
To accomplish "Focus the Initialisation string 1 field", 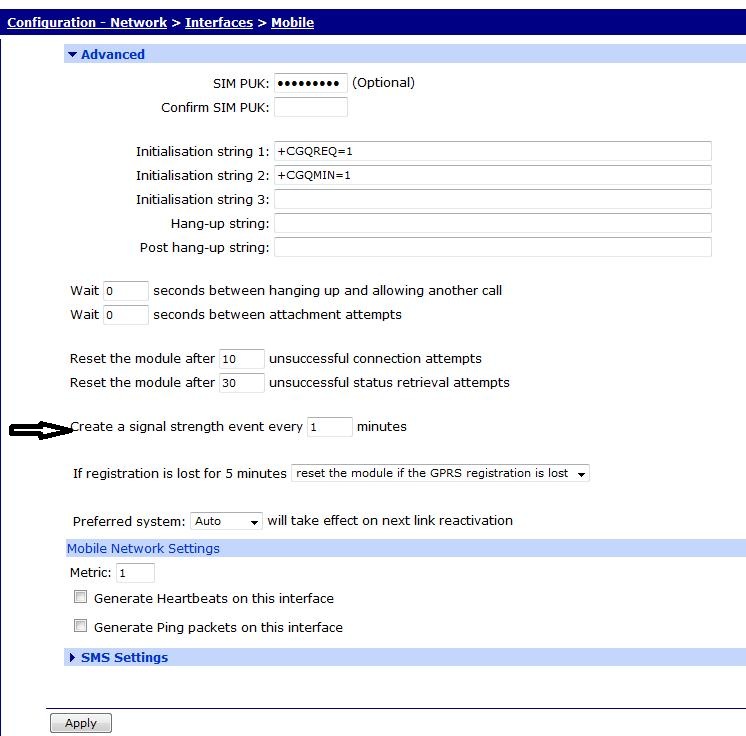I will [492, 152].
